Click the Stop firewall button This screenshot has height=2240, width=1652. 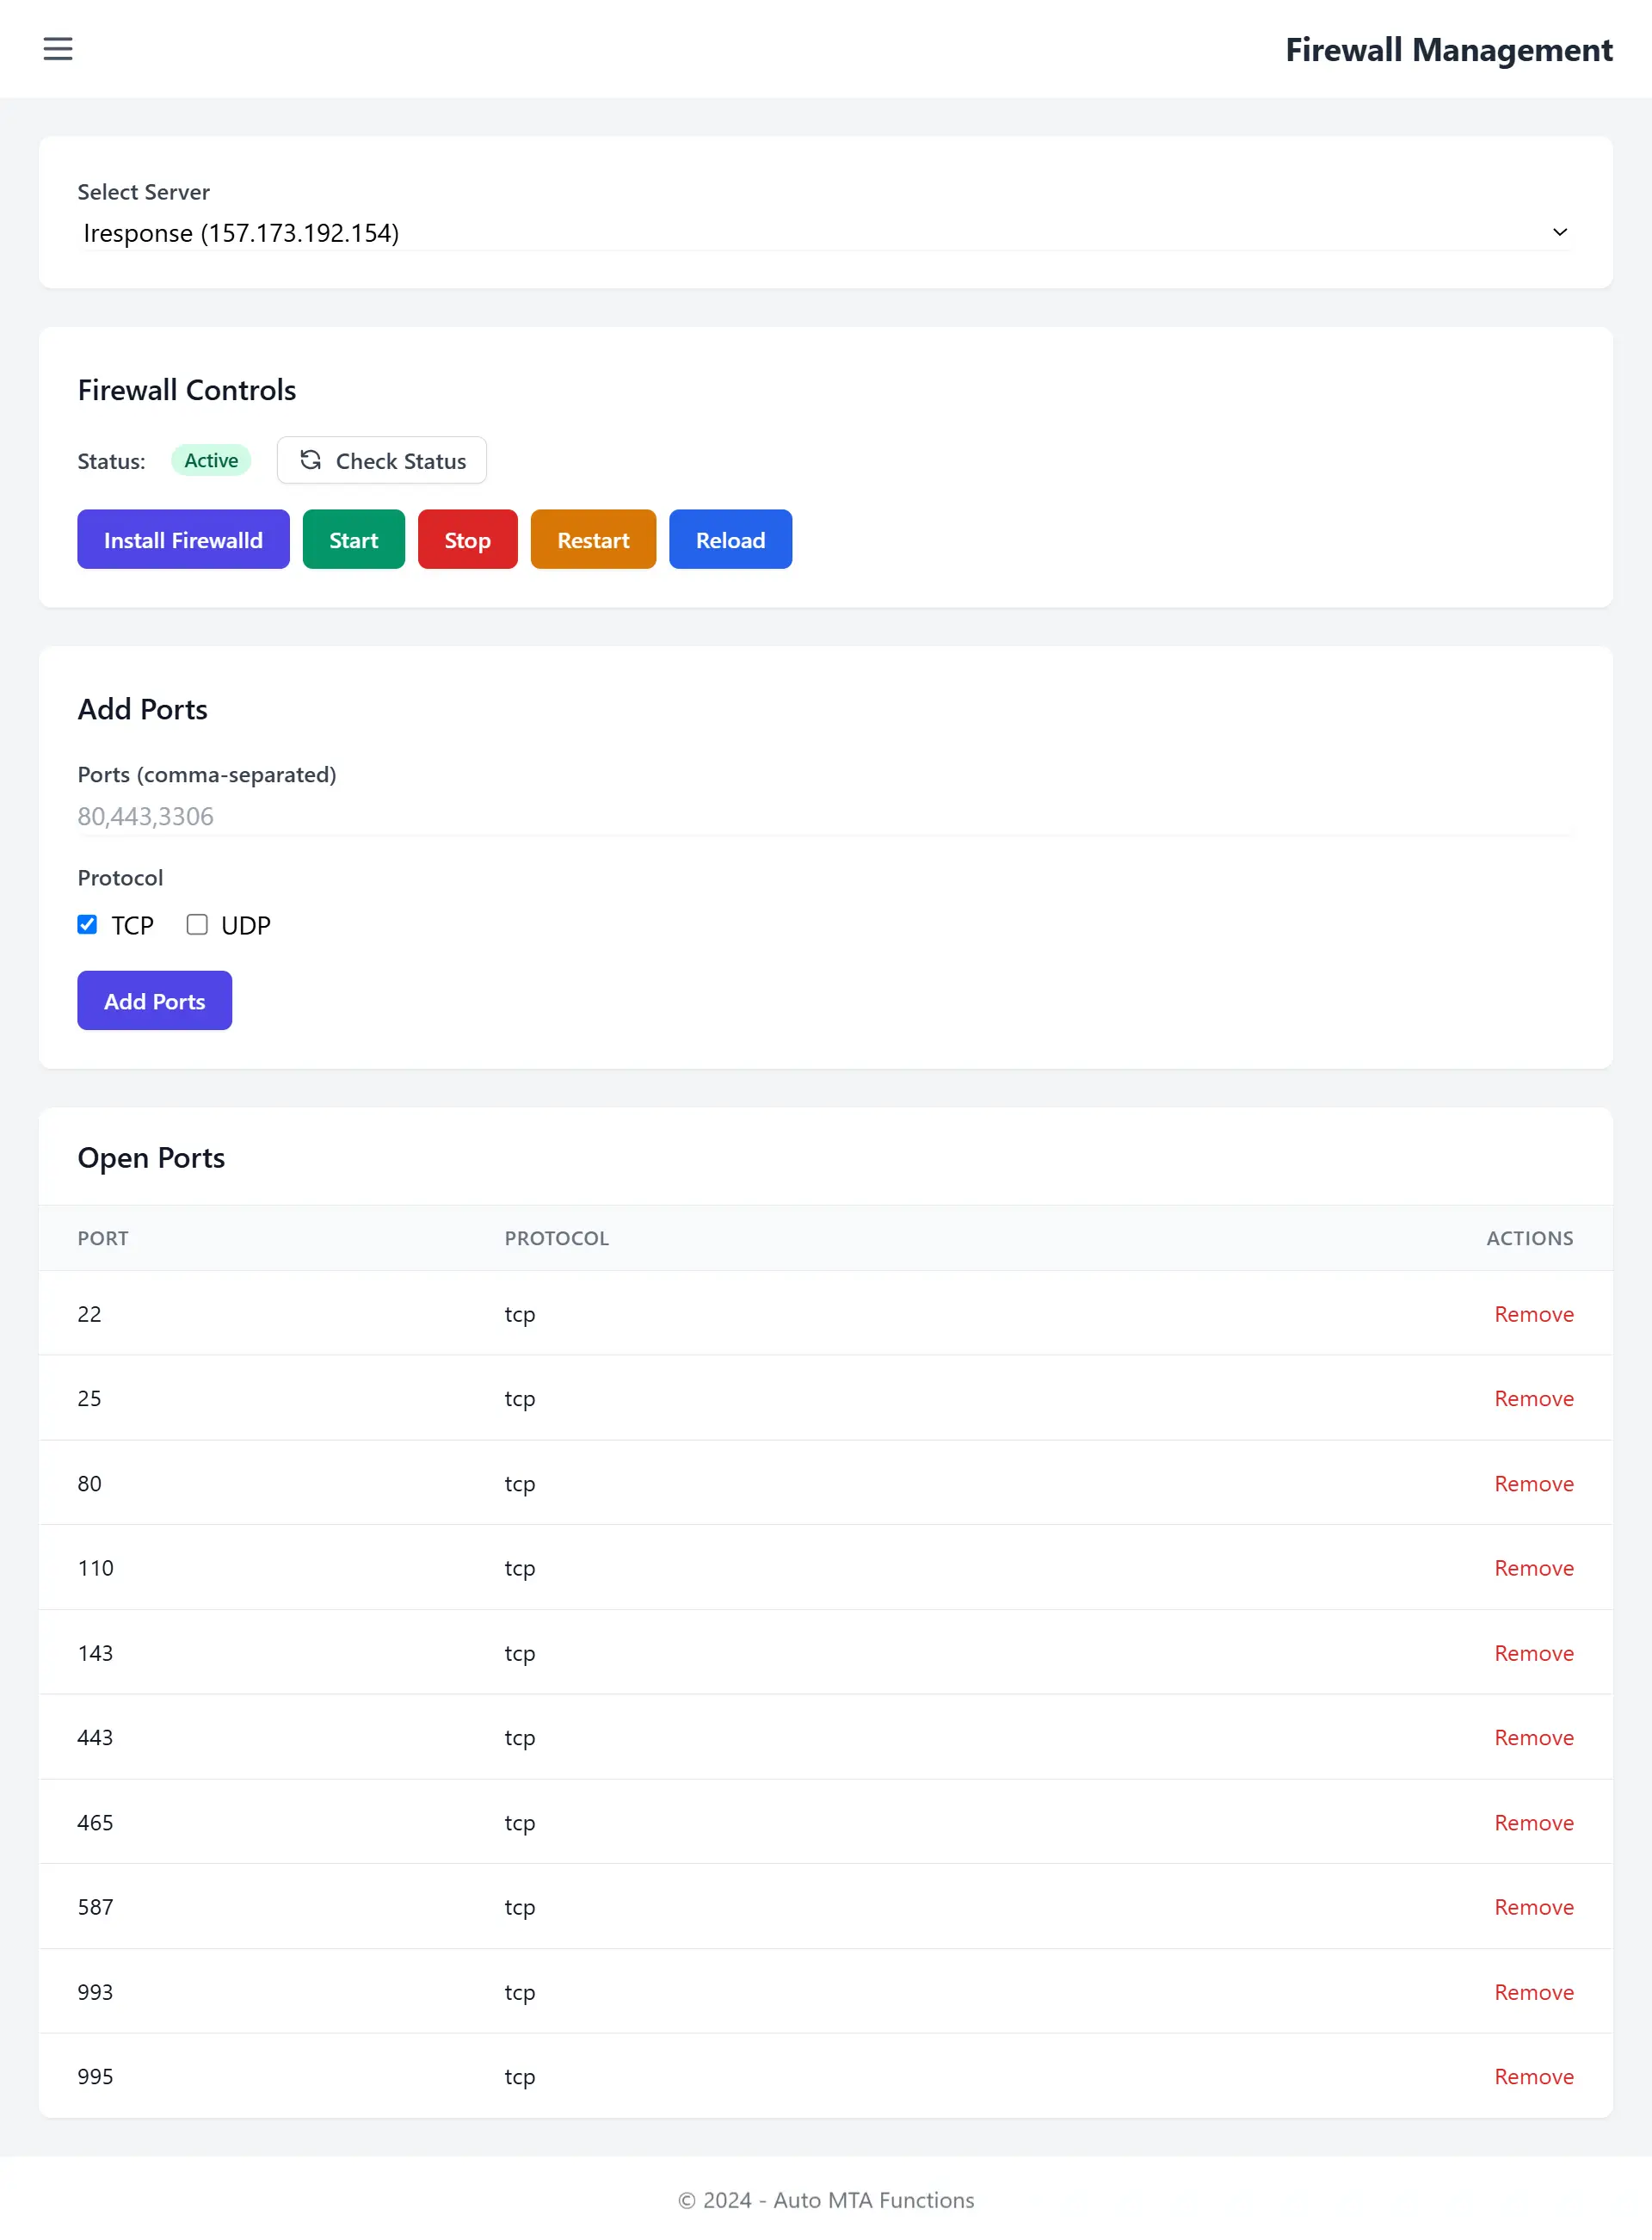click(468, 539)
